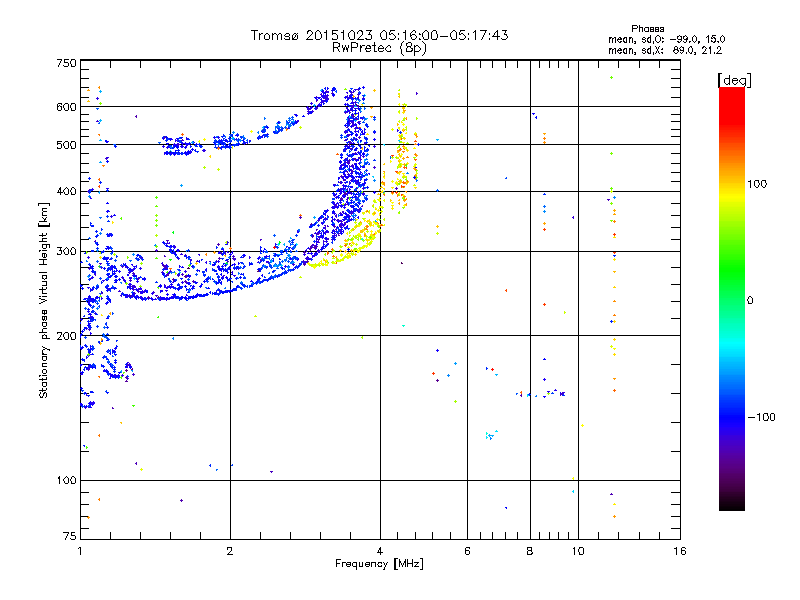The height and width of the screenshot is (600, 800).
Task: Click y-axis tick label '500'
Action: [66, 145]
